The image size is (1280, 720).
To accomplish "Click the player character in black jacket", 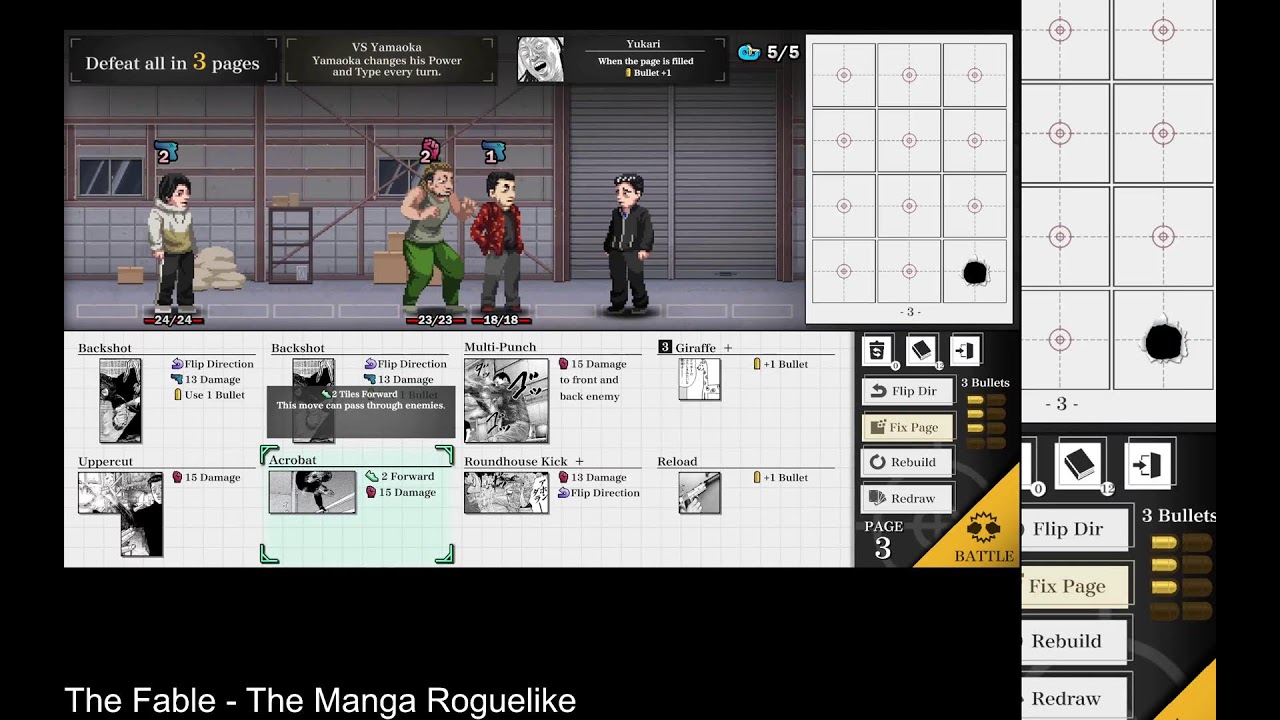I will [x=630, y=243].
